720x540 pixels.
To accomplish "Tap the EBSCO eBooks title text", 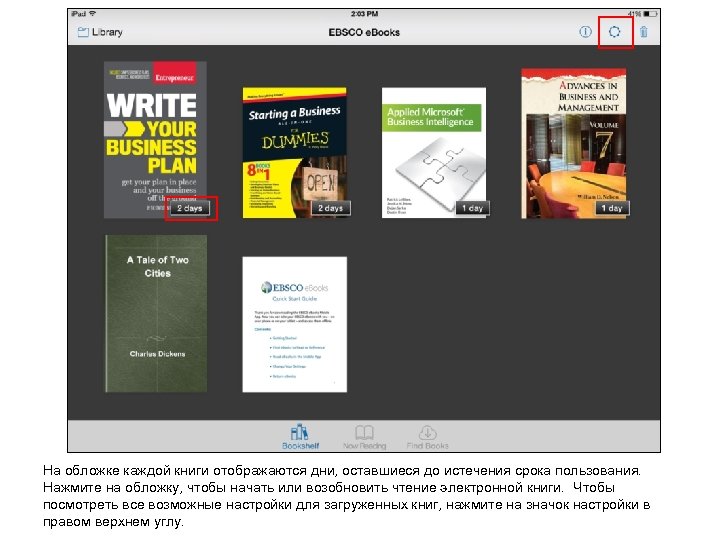I will point(364,33).
